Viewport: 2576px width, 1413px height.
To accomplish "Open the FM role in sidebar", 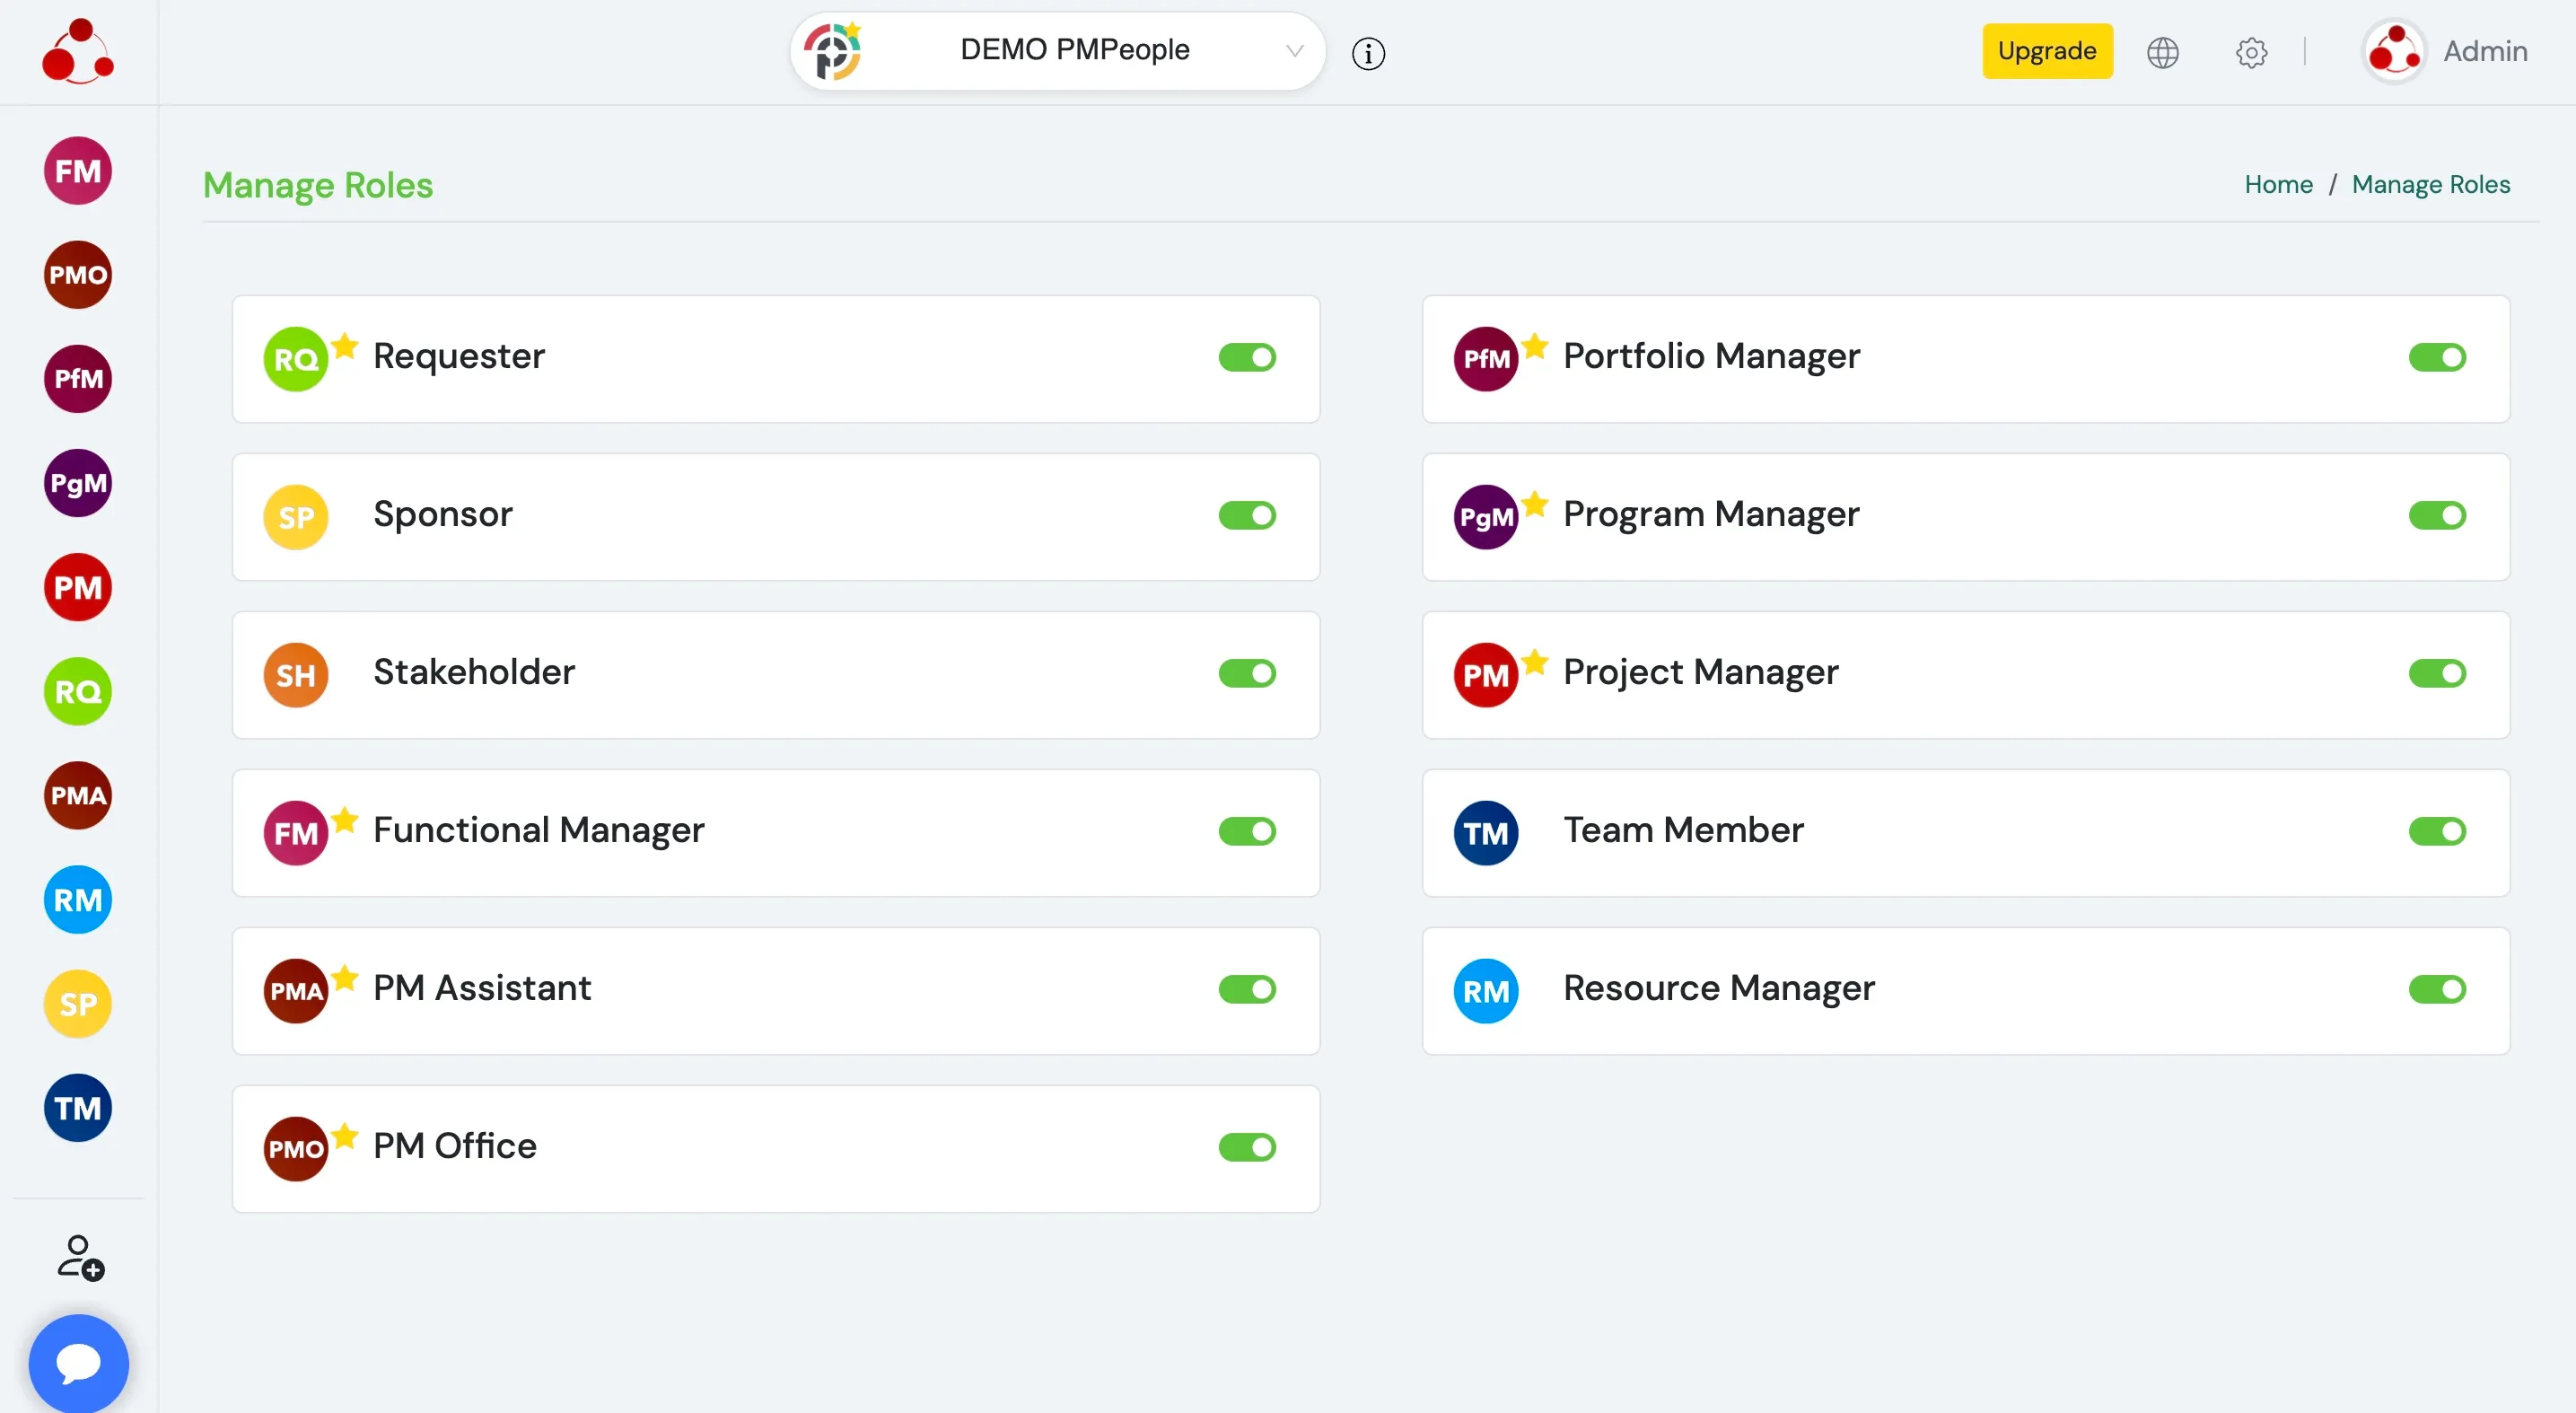I will point(78,171).
